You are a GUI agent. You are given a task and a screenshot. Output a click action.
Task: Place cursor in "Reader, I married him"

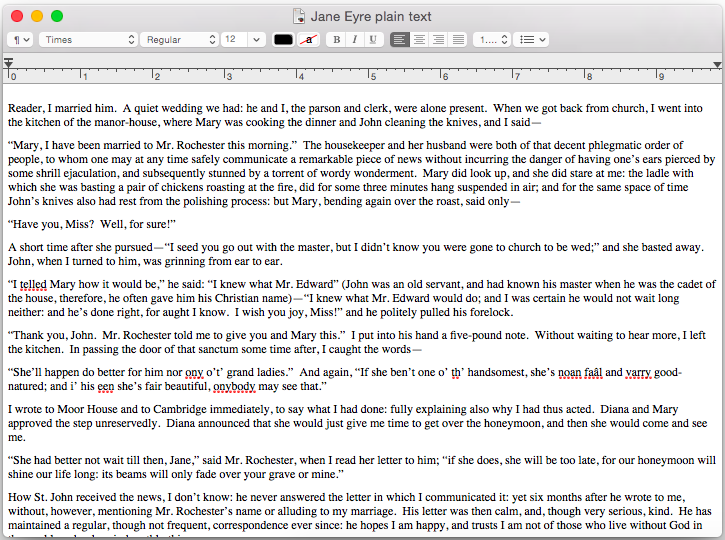coord(61,108)
